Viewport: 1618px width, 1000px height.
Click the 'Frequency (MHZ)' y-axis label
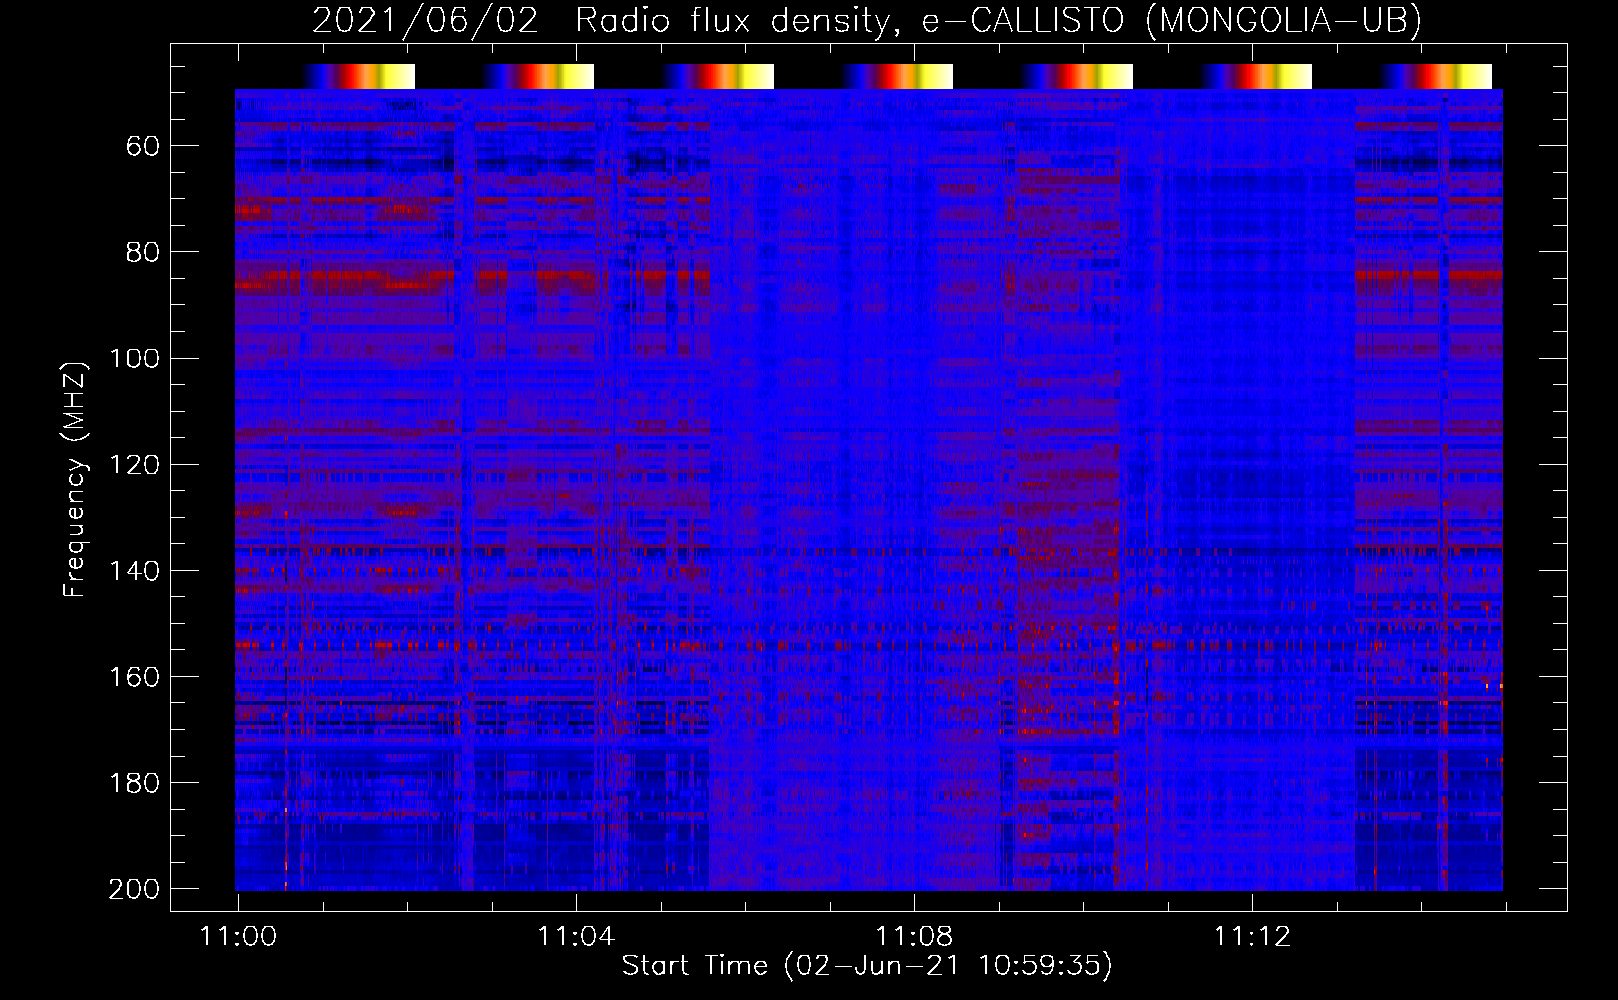[x=75, y=479]
